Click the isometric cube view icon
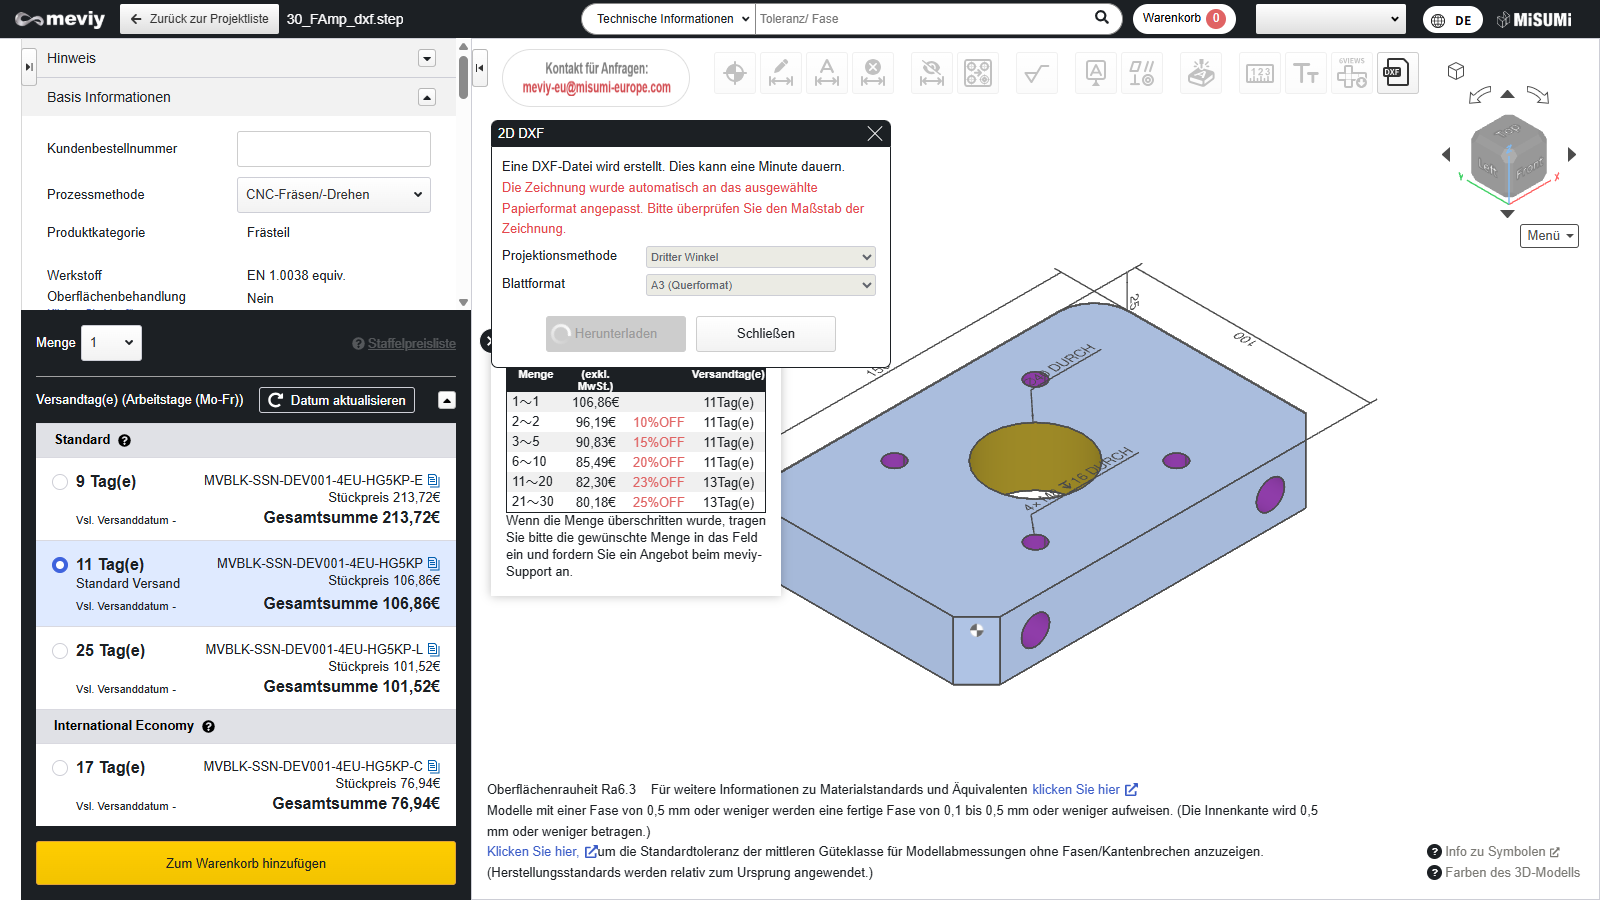The image size is (1600, 900). coord(1456,71)
